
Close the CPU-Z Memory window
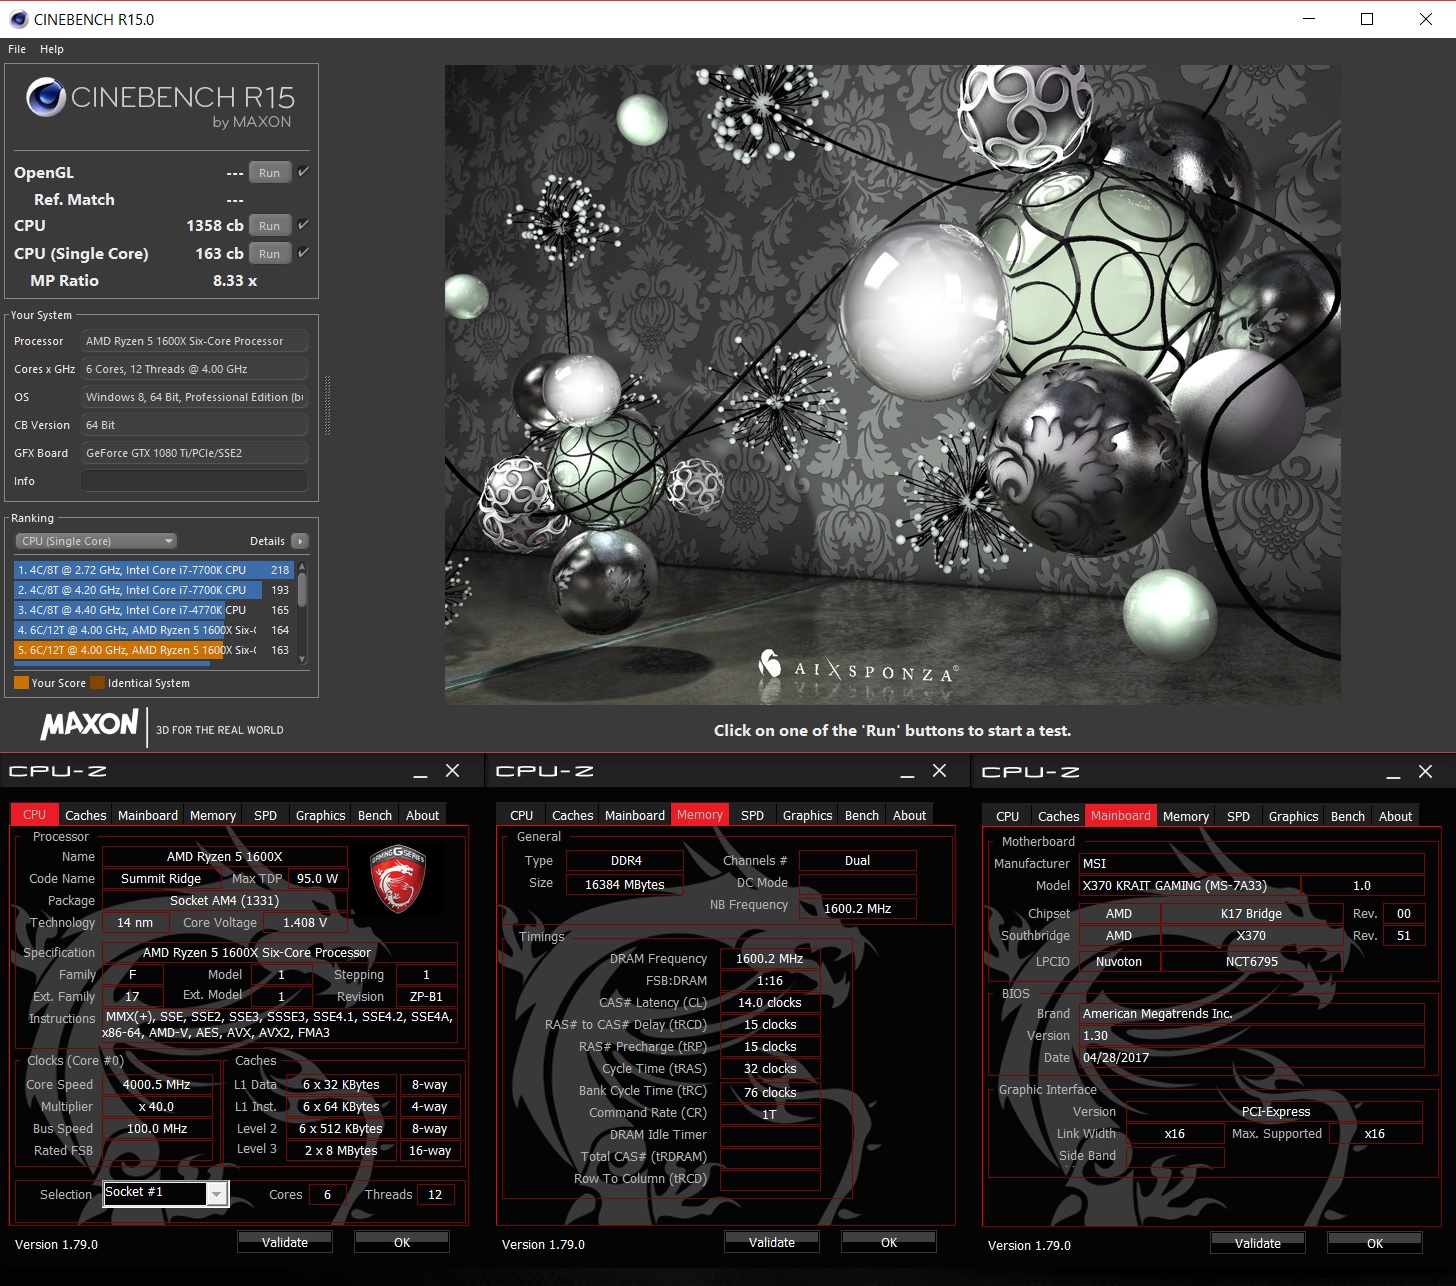[939, 771]
